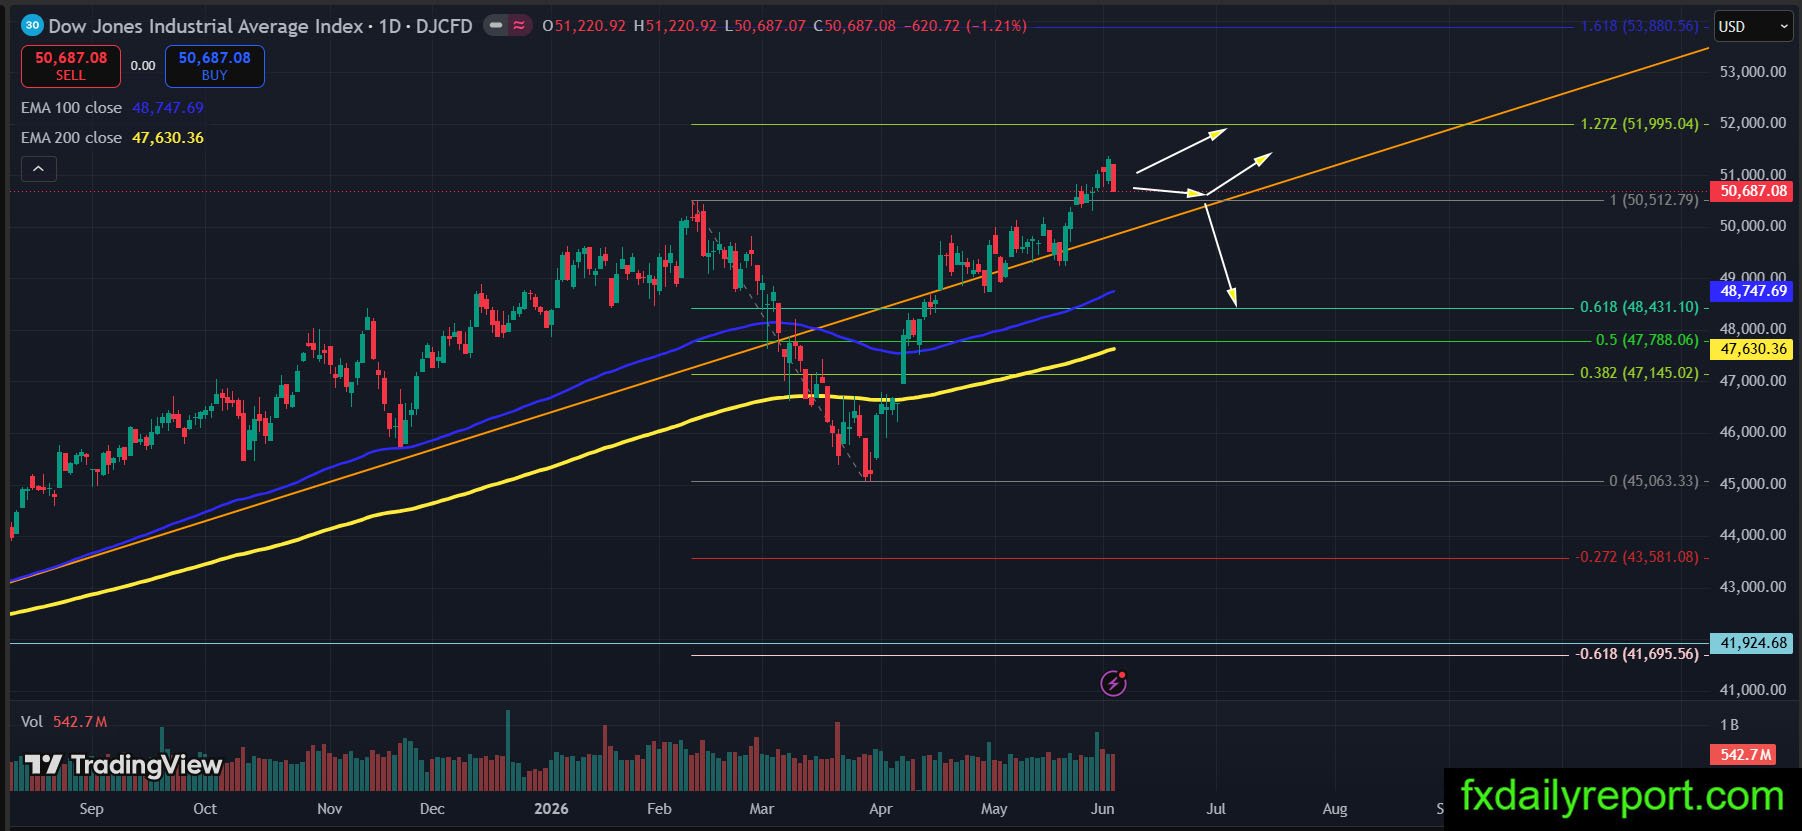Click the 46,000.00 price axis label
Image resolution: width=1802 pixels, height=831 pixels.
(1753, 432)
